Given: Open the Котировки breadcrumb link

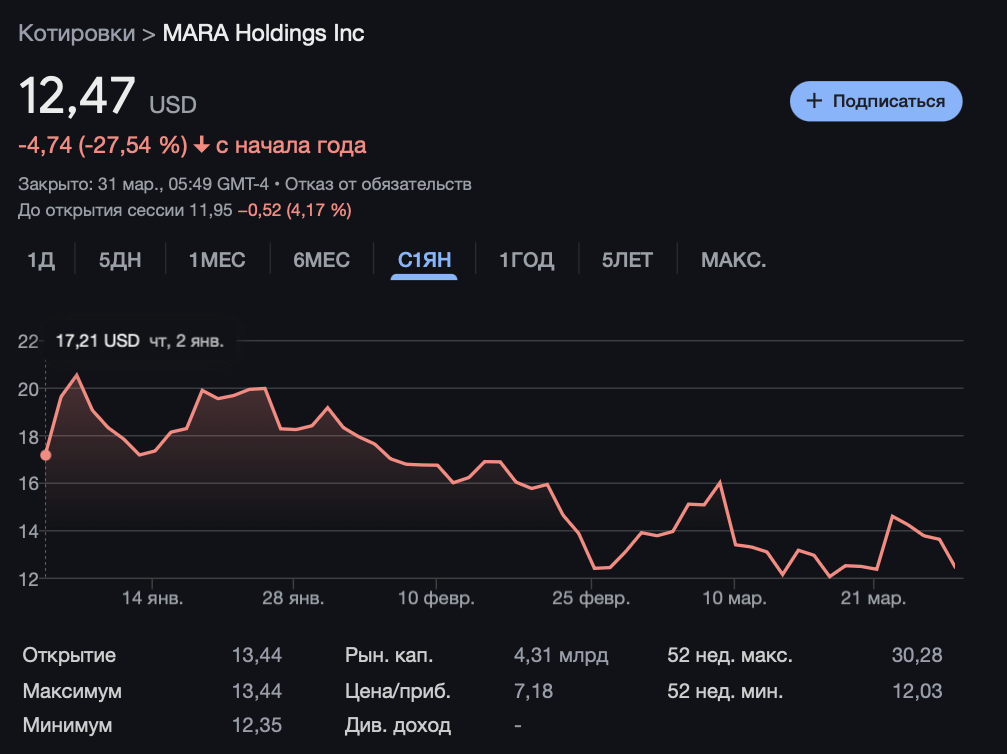Looking at the screenshot, I should [x=76, y=33].
